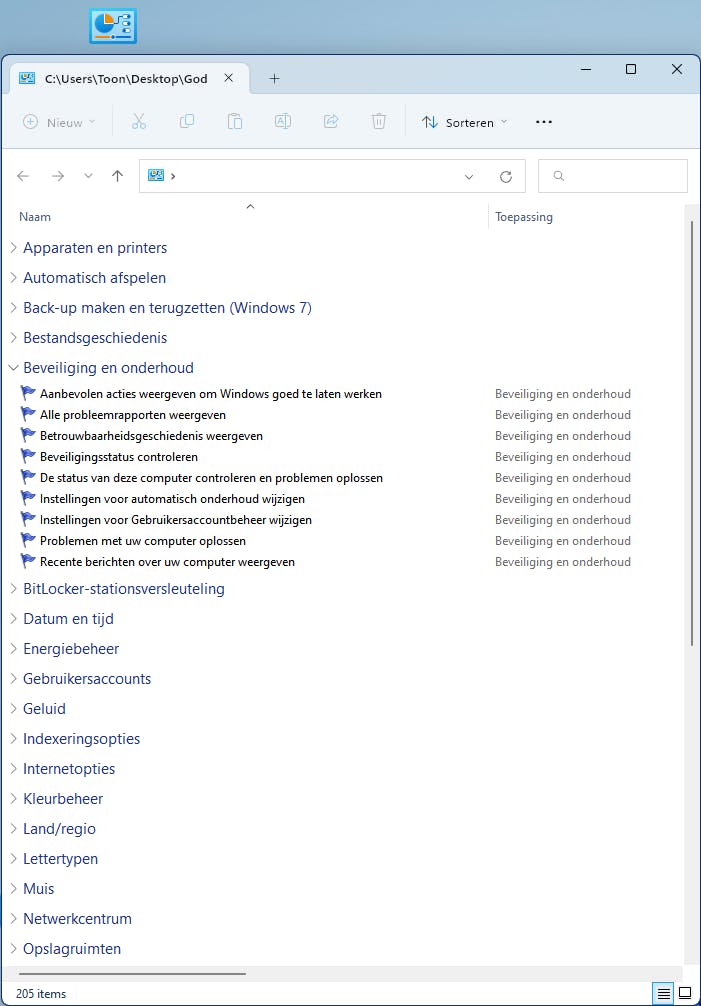Click flag icon beside Problemen met uw computer oplossen
Image resolution: width=701 pixels, height=1006 pixels.
point(28,540)
